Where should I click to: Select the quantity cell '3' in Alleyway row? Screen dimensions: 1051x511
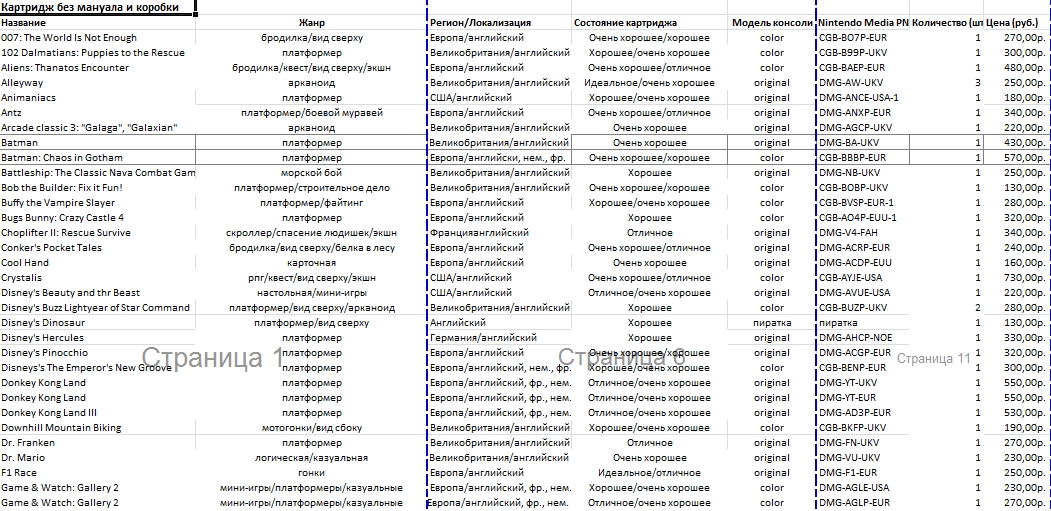point(946,82)
